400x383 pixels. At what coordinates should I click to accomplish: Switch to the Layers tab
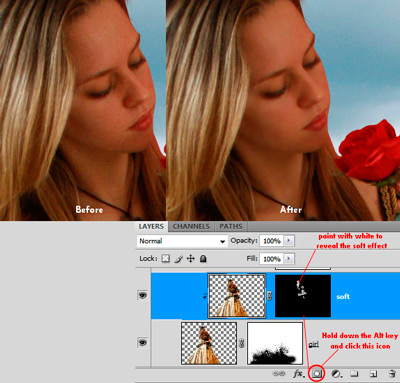(151, 226)
